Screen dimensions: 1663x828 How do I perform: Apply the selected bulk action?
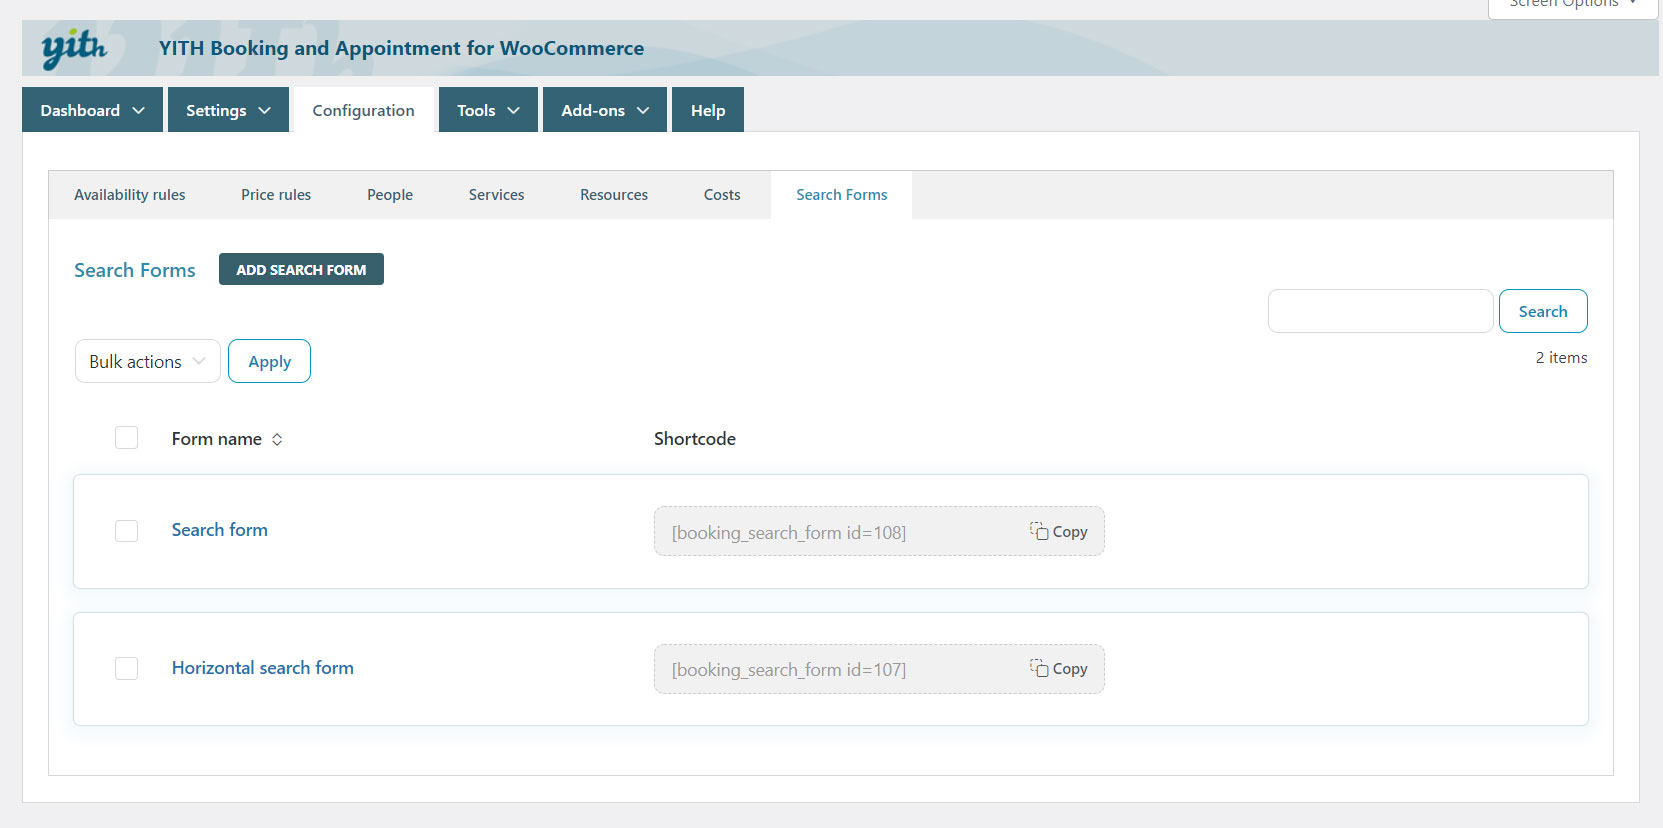[x=269, y=361]
